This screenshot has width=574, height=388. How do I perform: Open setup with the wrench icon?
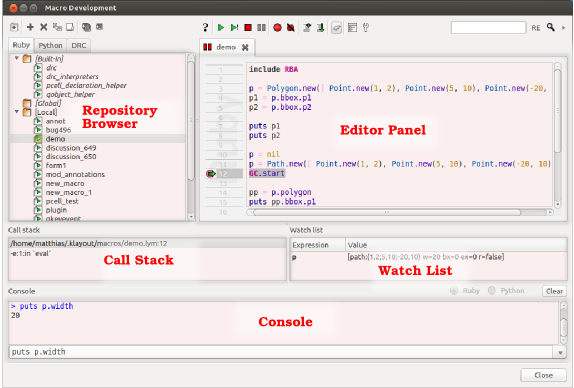pos(366,27)
